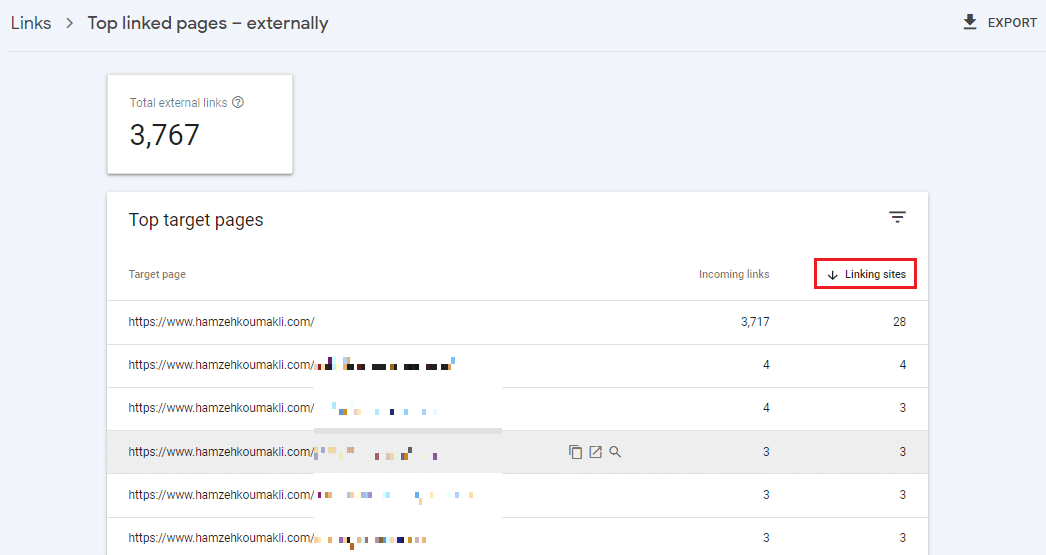Click the Total external links card value 3,767

click(165, 135)
